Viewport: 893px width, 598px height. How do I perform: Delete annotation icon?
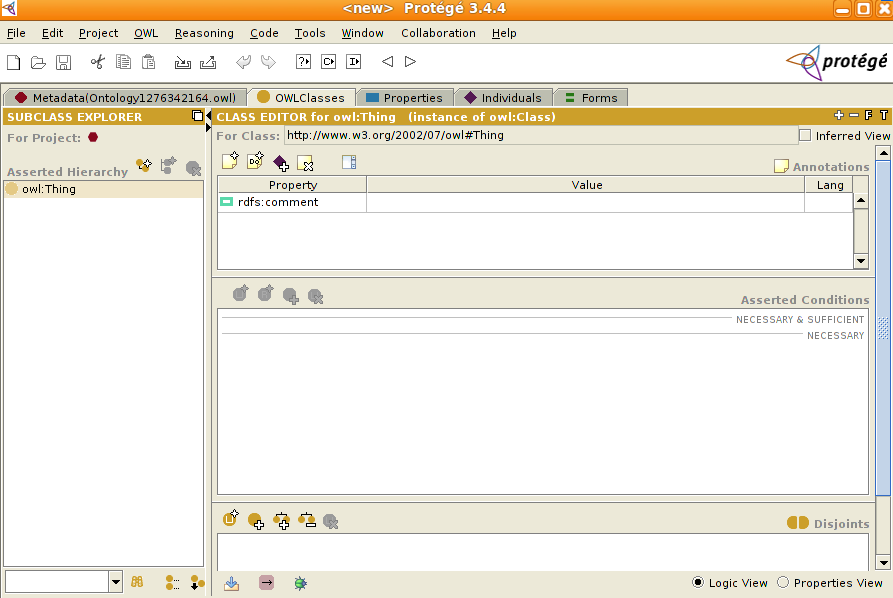coord(306,163)
